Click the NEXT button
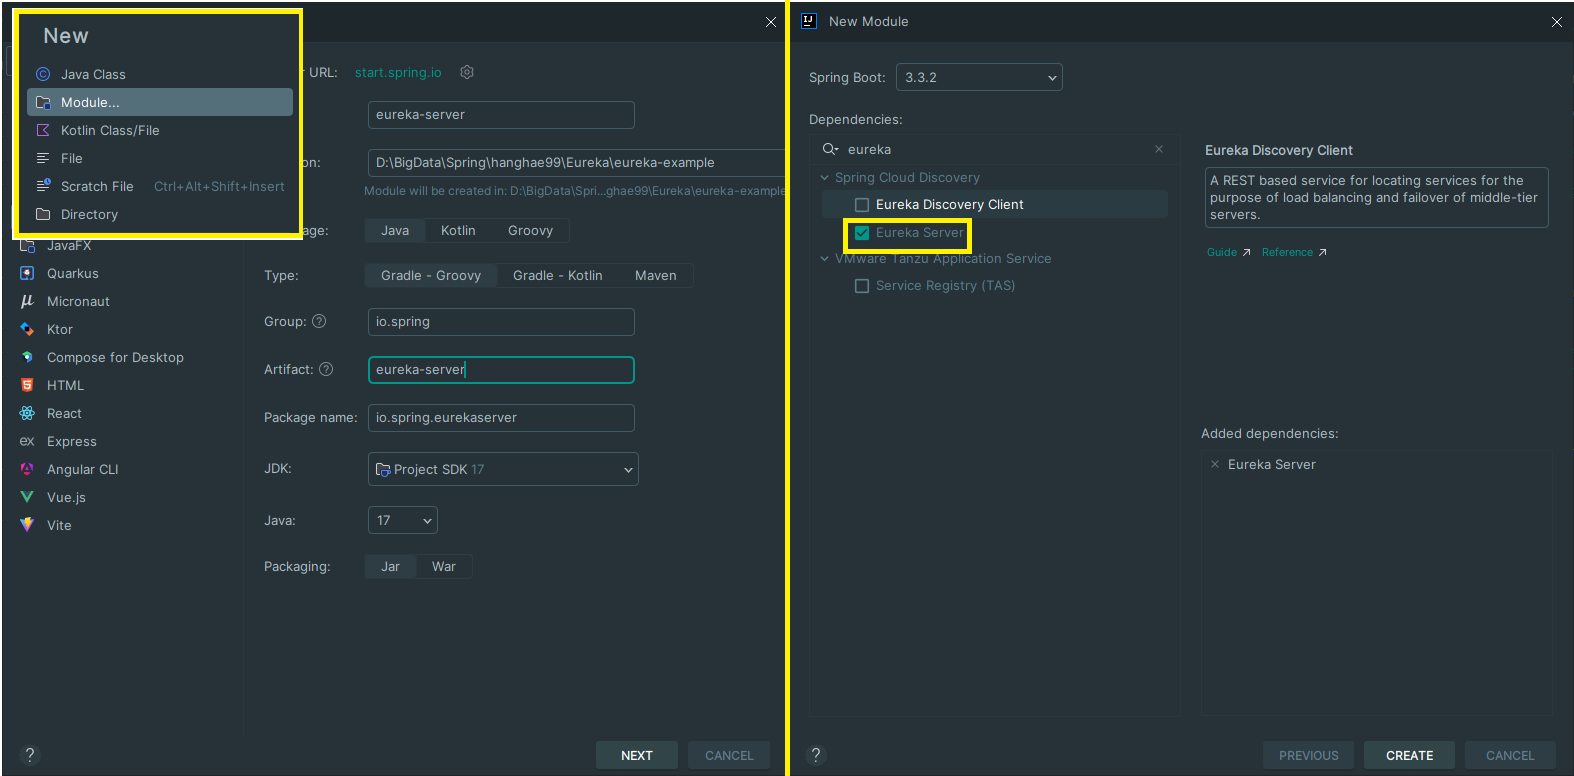The height and width of the screenshot is (776, 1574). 637,755
